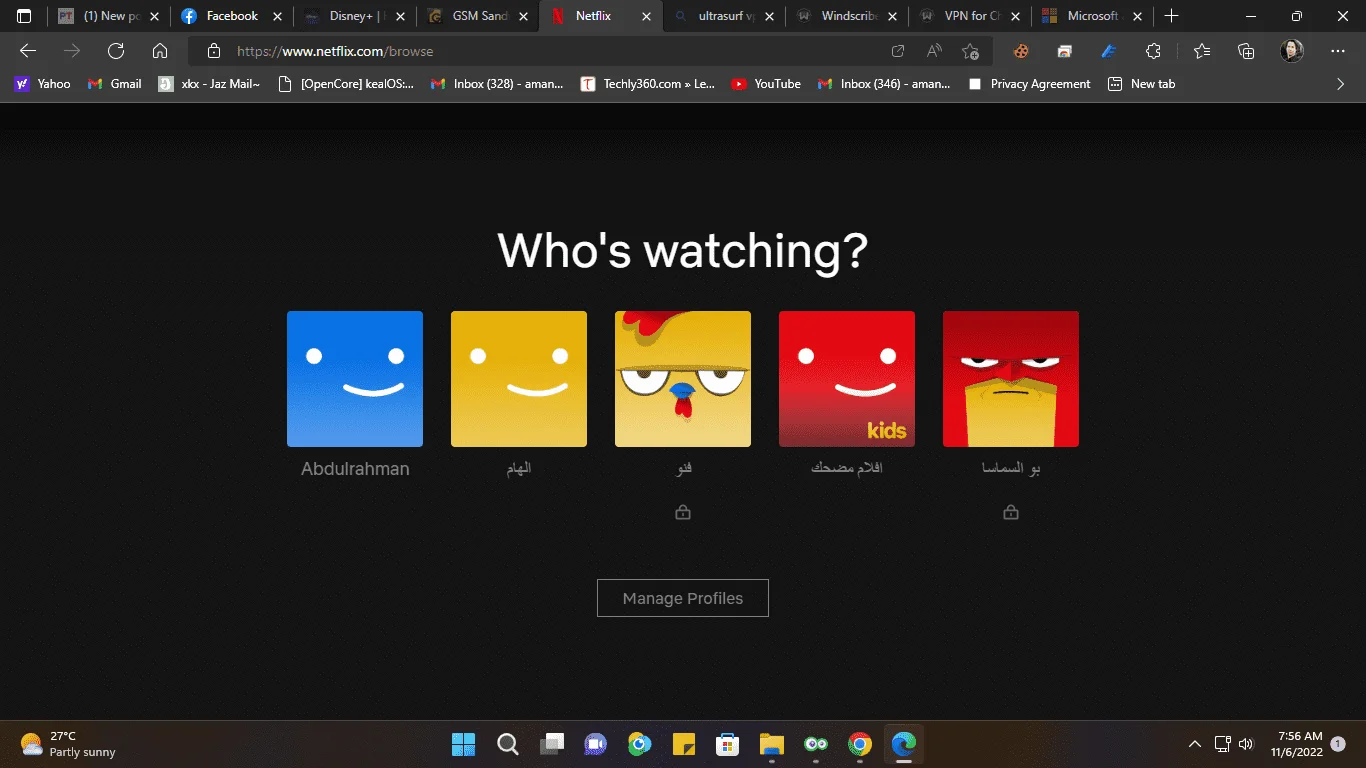Screen dimensions: 1366x768
Task: Open the browser profile picture
Action: [x=1292, y=51]
